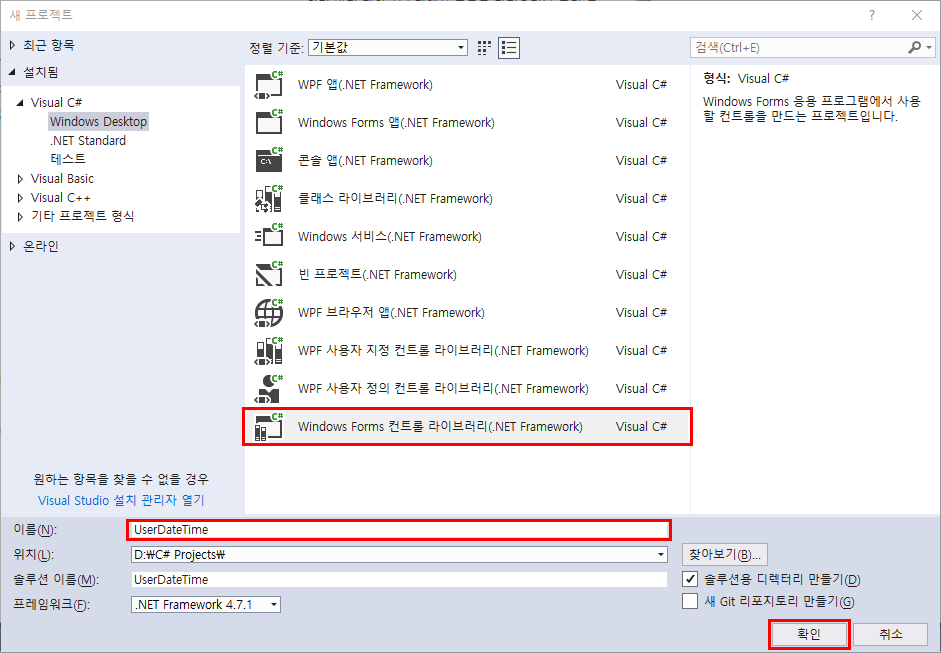
Task: Select Windows Forms 앱(.NET Framework) template
Action: [x=467, y=122]
